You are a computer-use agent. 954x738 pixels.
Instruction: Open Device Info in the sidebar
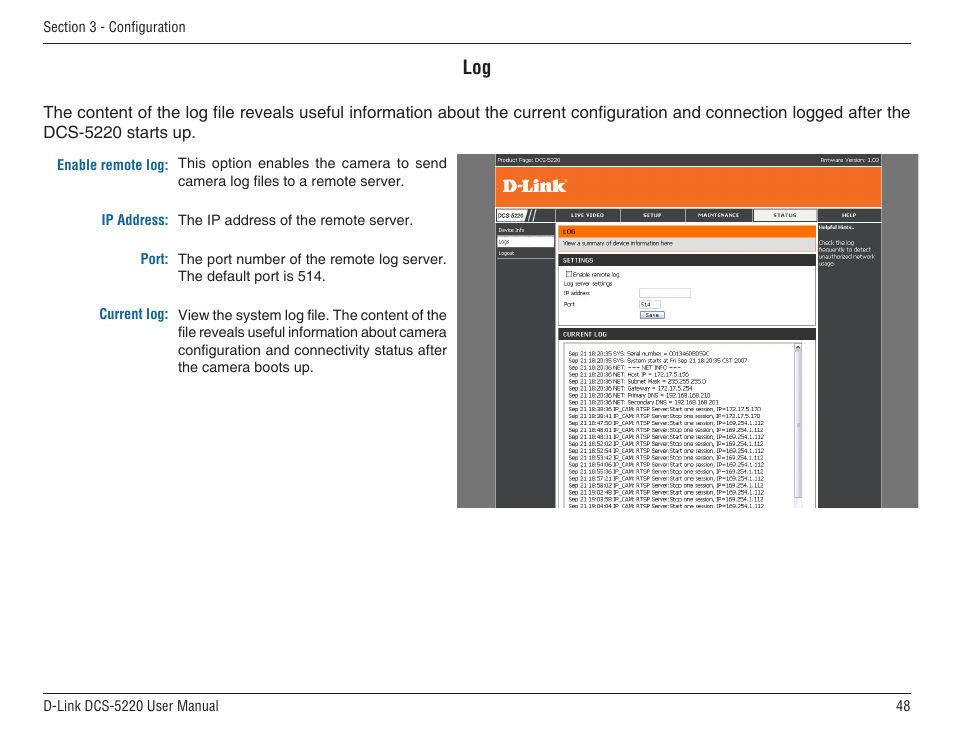pos(524,230)
